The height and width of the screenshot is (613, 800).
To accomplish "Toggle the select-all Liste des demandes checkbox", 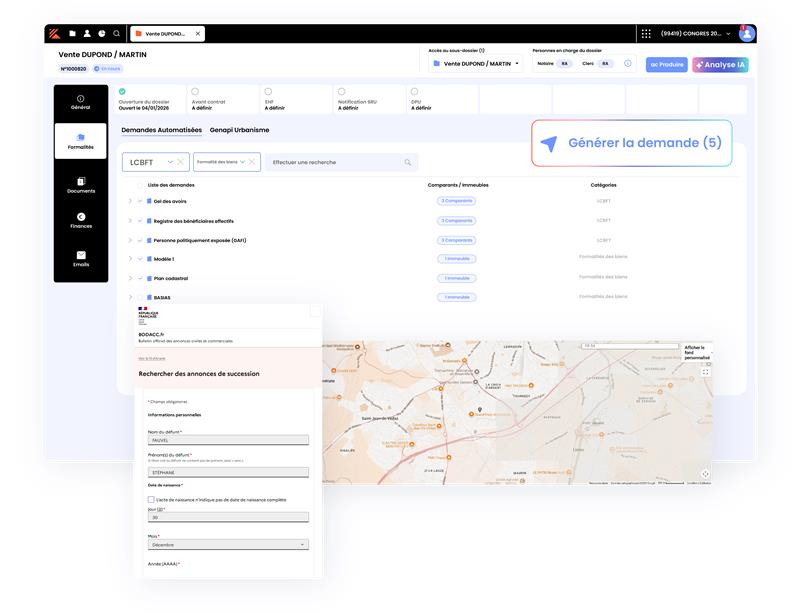I will coord(140,185).
